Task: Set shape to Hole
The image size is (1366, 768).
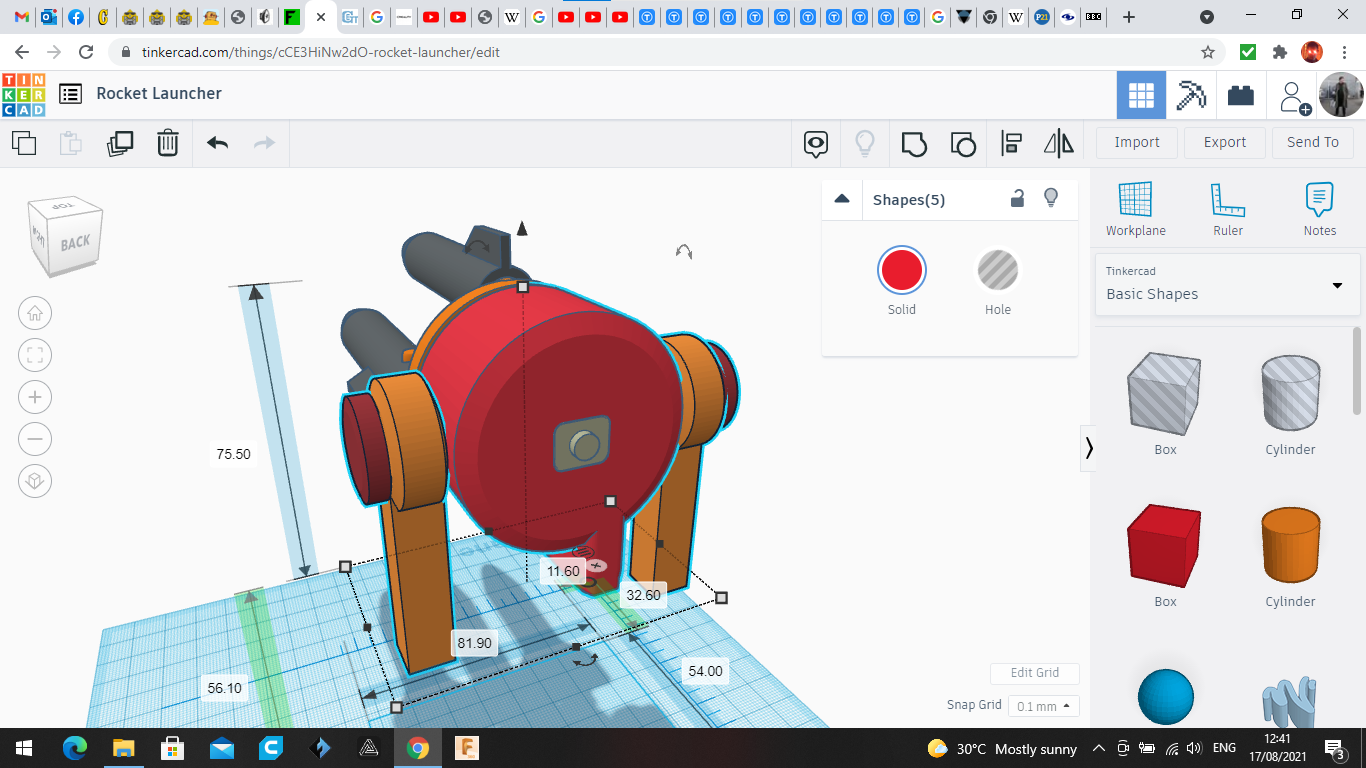Action: [997, 271]
